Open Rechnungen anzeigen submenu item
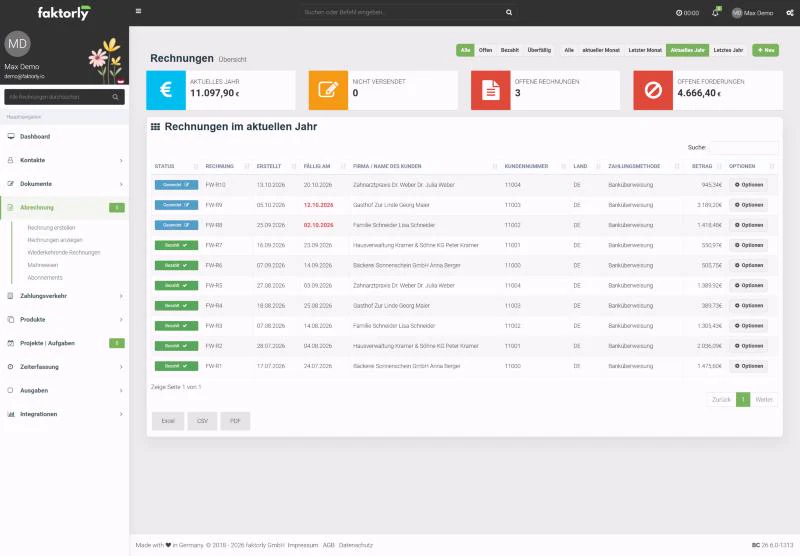 [55, 240]
